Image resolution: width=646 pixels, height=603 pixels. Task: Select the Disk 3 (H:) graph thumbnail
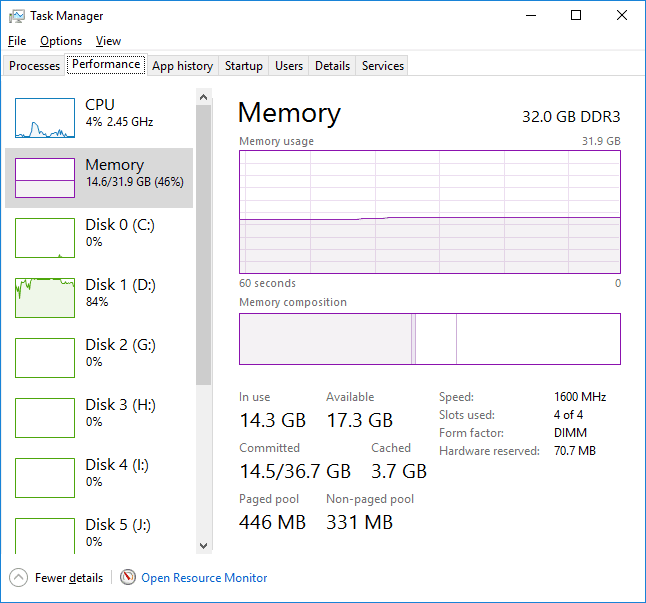coord(45,418)
